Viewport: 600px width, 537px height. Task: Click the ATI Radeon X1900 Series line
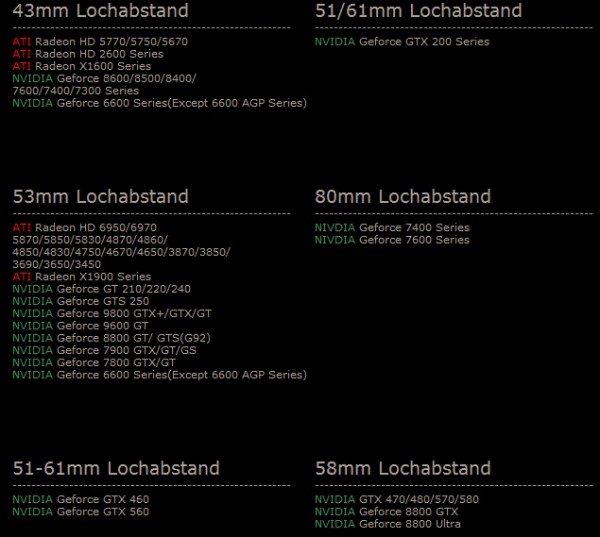point(82,276)
